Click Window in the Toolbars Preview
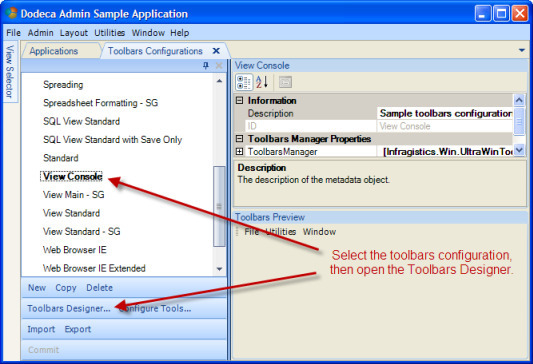This screenshot has width=533, height=364. pos(320,232)
